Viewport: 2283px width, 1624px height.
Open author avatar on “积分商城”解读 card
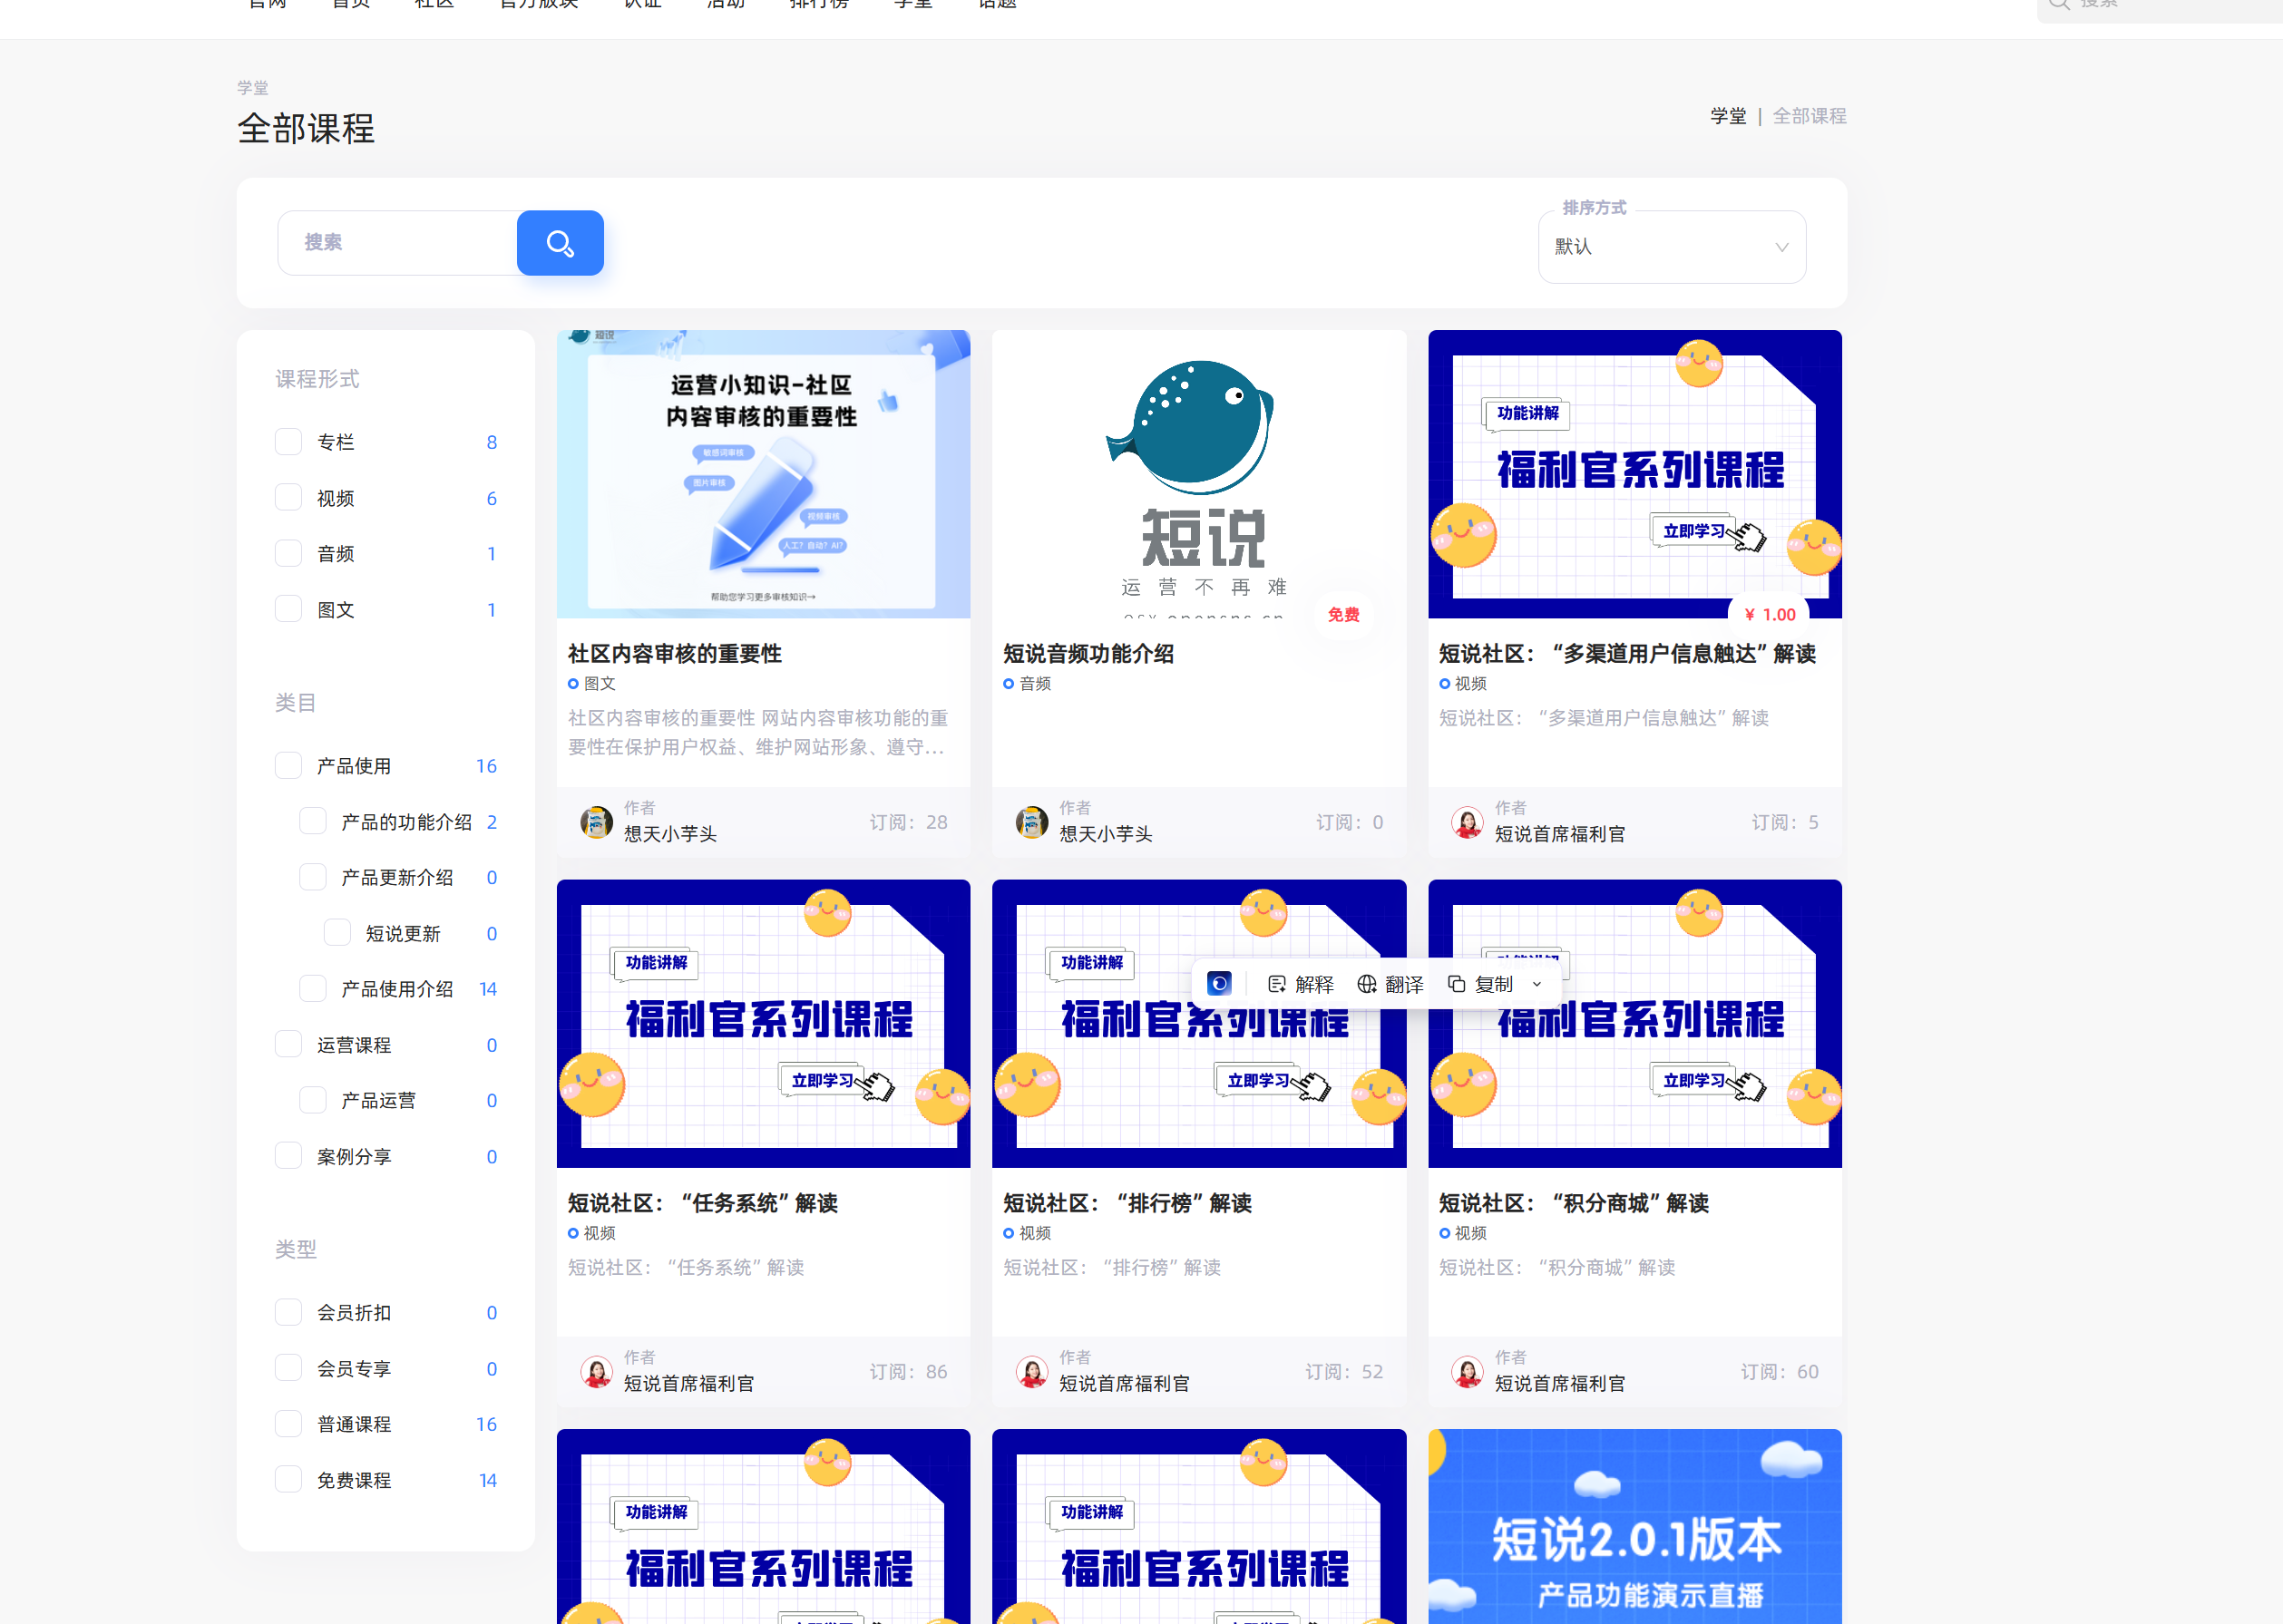pos(1468,1372)
